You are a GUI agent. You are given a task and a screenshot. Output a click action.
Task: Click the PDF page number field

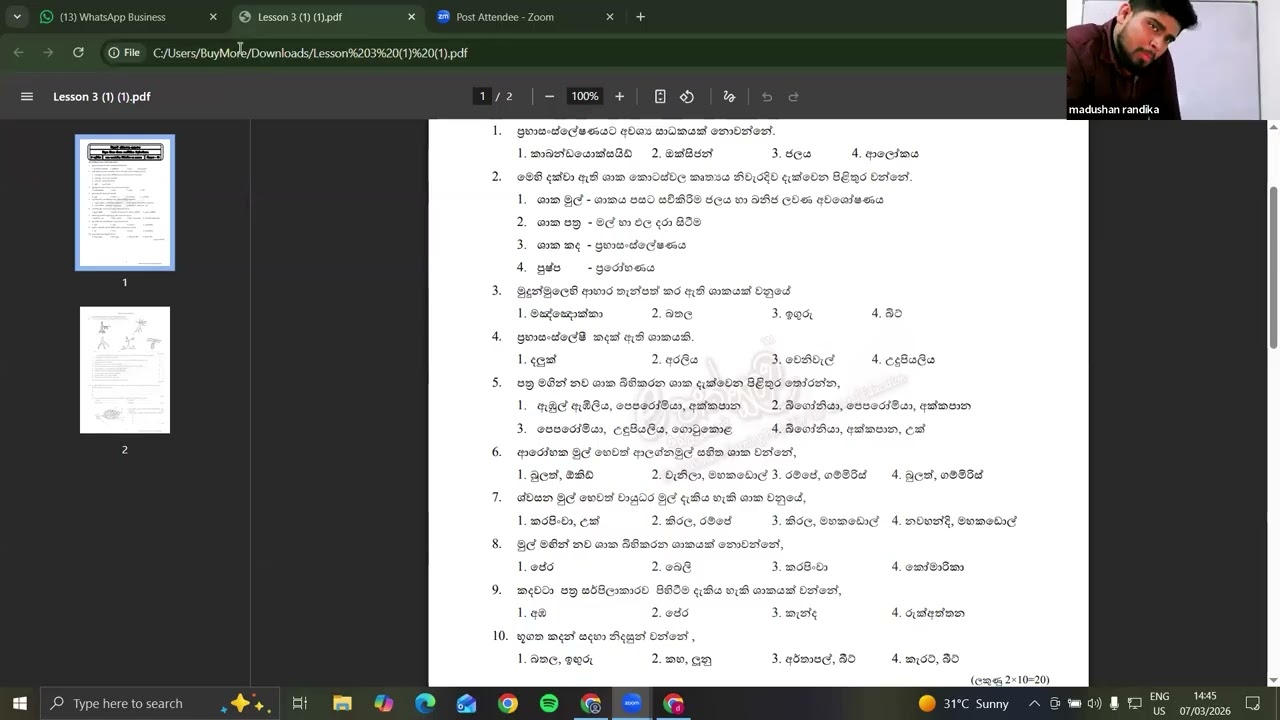(x=482, y=97)
